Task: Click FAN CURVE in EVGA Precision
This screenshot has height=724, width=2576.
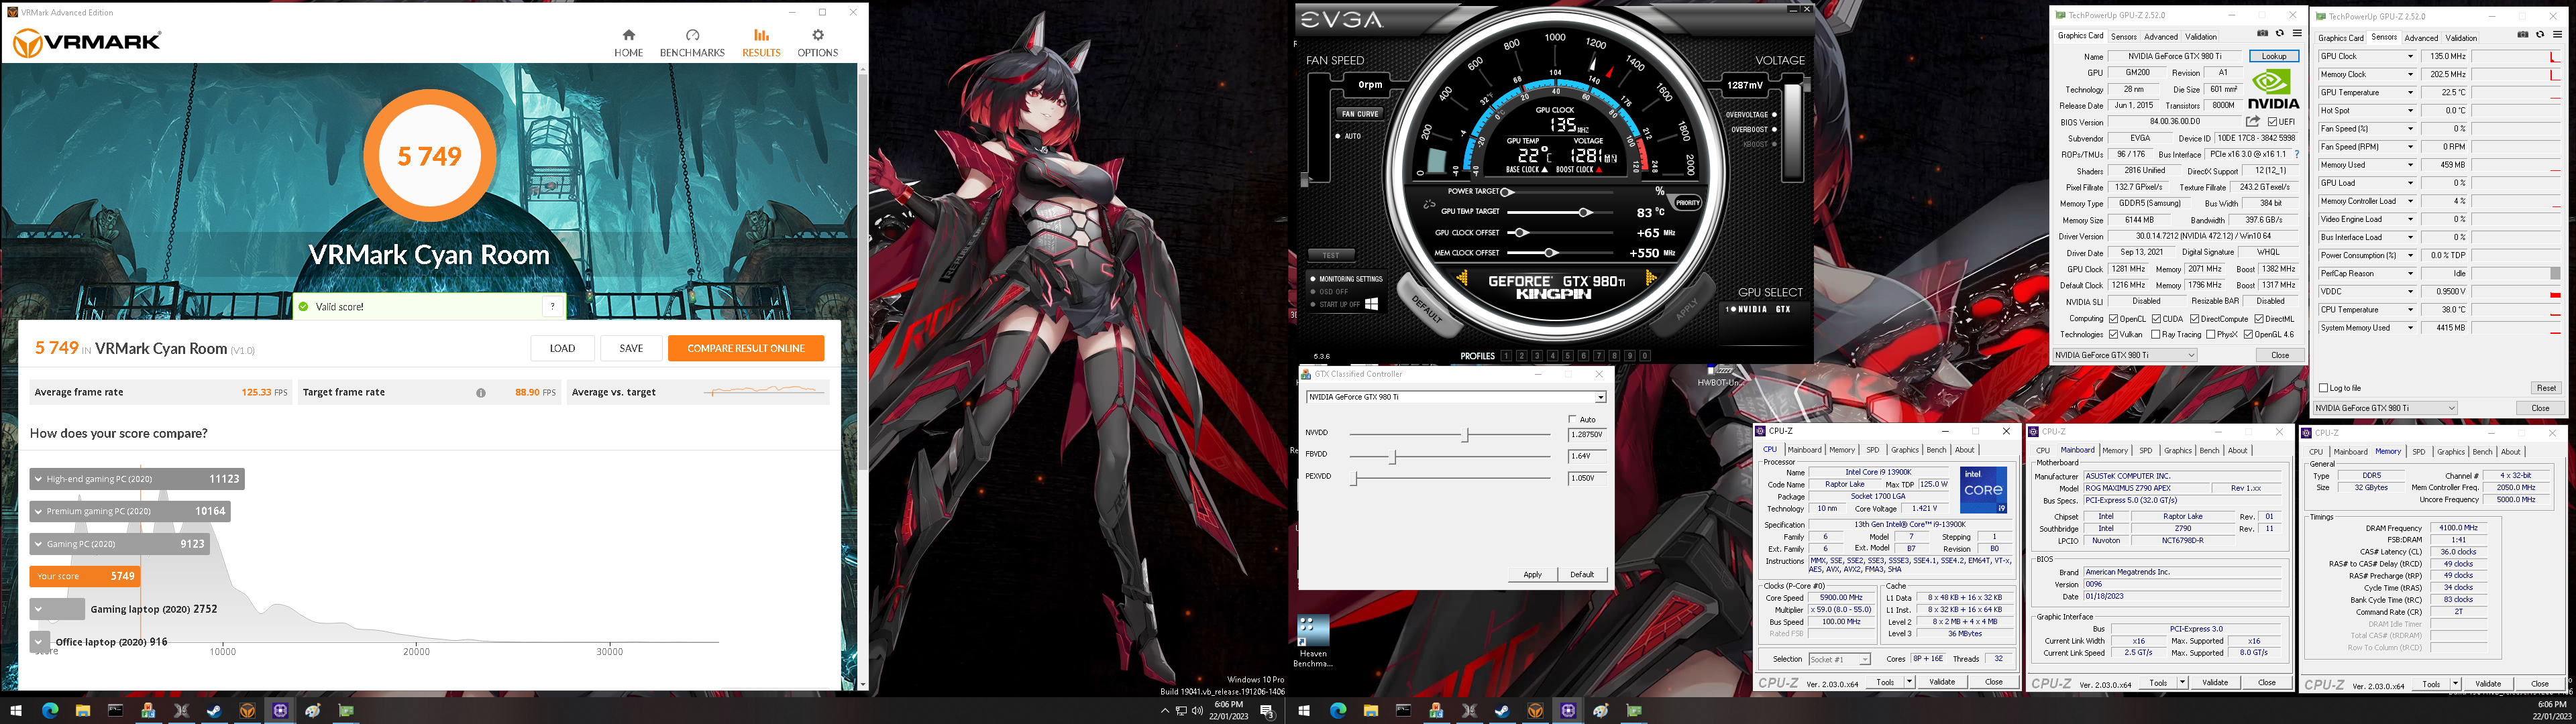Action: click(x=1360, y=114)
